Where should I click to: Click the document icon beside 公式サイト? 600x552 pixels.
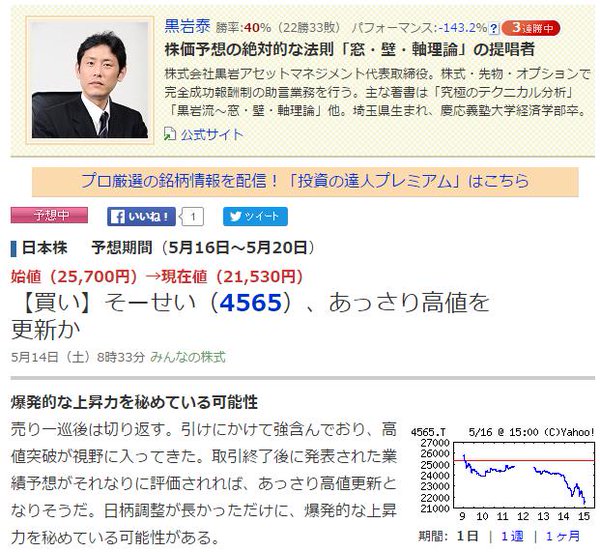coord(170,134)
